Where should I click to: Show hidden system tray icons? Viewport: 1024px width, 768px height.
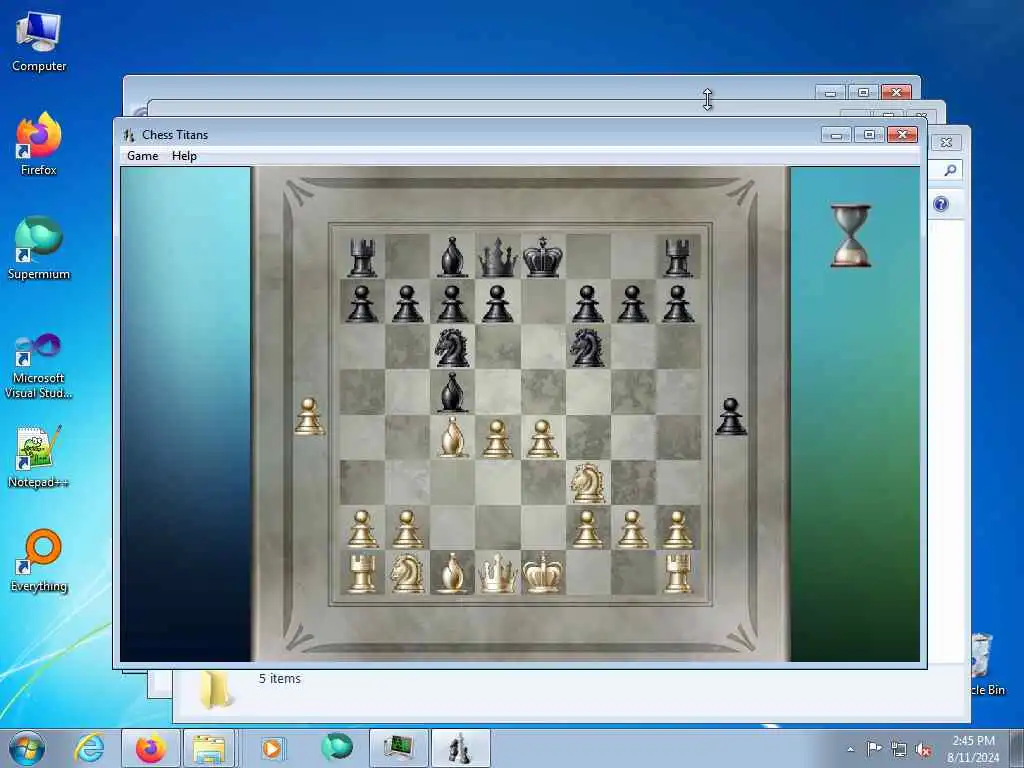pyautogui.click(x=850, y=749)
